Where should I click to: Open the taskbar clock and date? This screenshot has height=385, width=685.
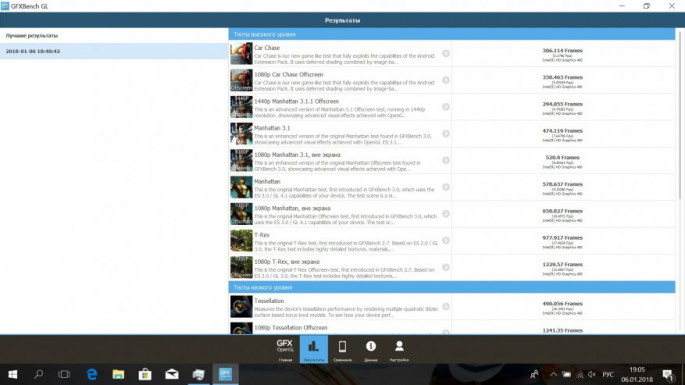click(x=637, y=375)
